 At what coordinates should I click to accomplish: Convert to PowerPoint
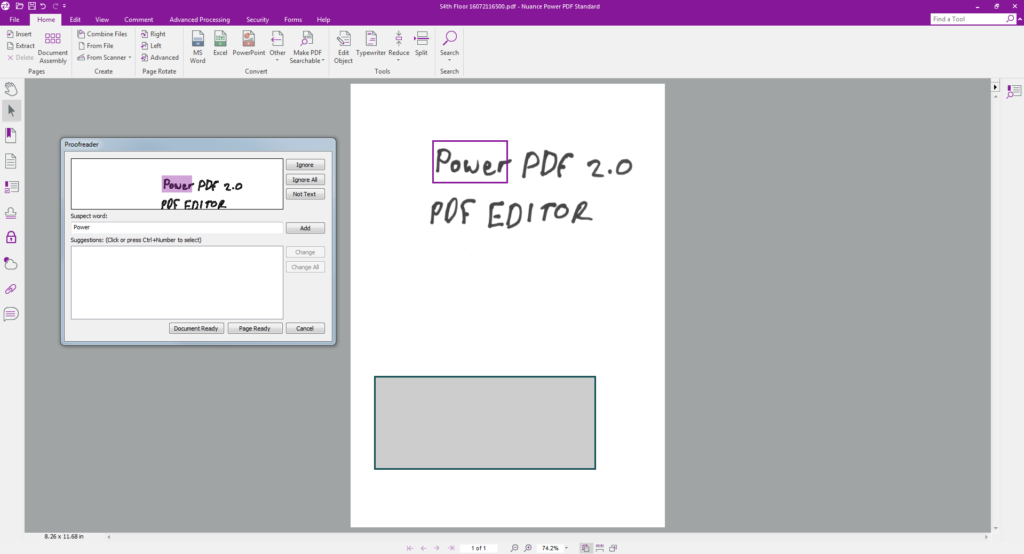pos(249,44)
